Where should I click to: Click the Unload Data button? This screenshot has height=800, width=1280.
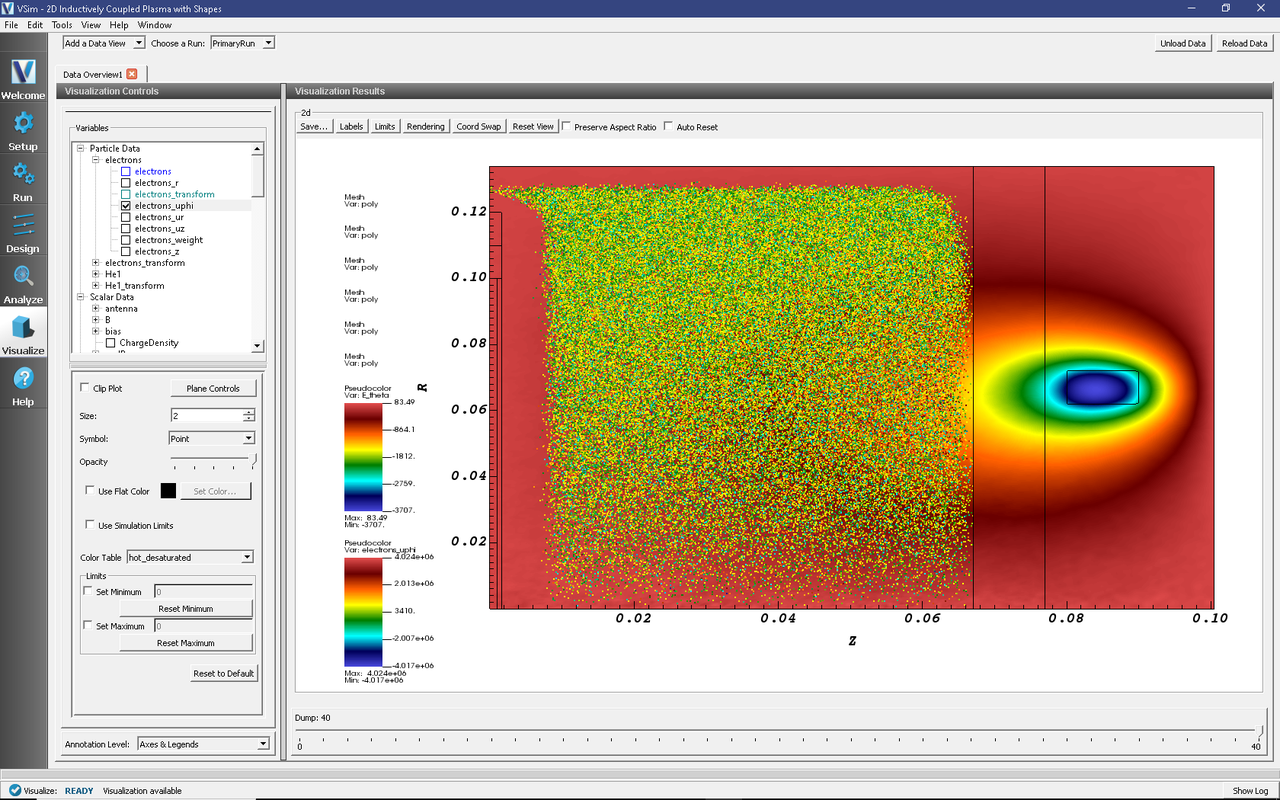click(x=1183, y=43)
